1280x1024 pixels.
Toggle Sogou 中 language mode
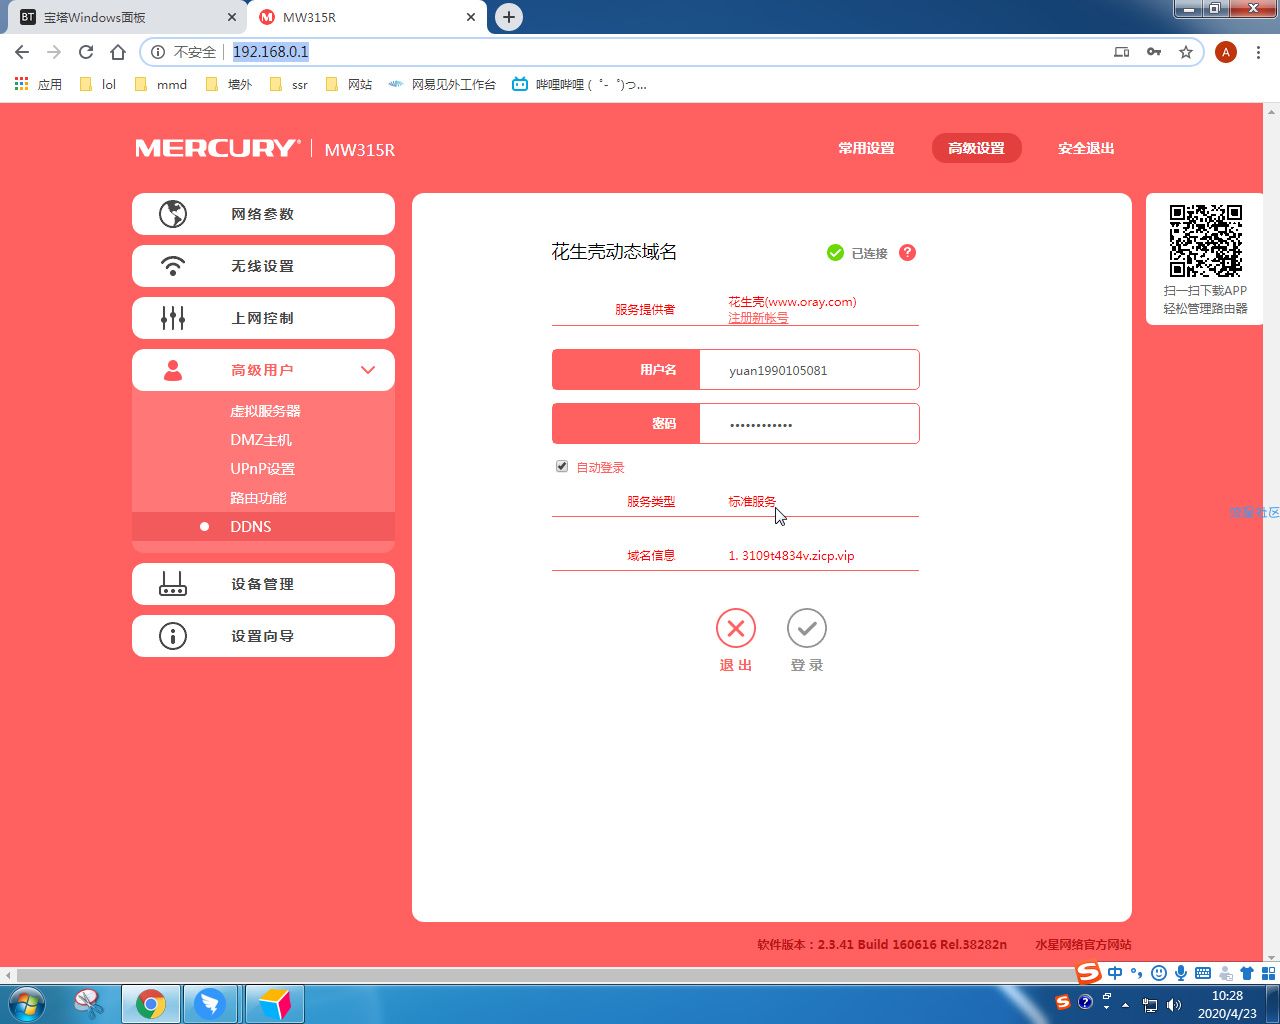click(x=1115, y=973)
